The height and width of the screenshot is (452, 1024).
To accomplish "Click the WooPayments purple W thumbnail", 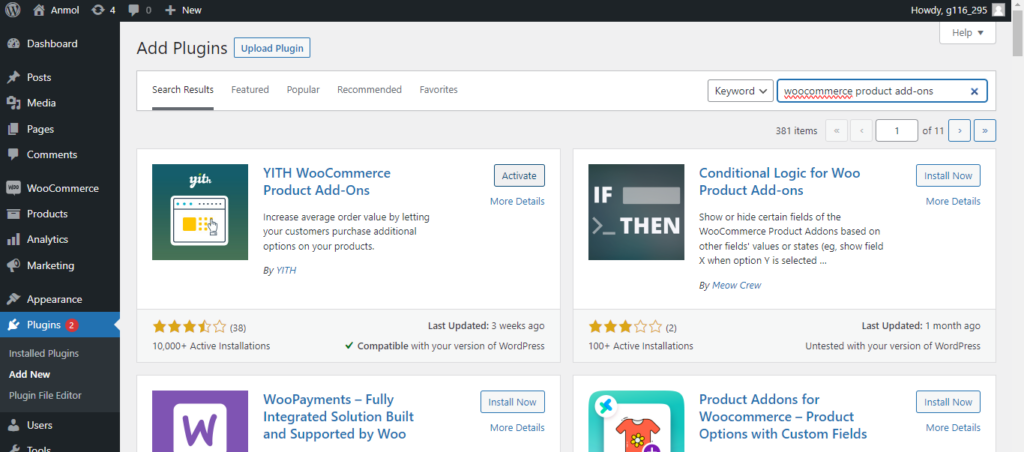I will click(x=200, y=421).
